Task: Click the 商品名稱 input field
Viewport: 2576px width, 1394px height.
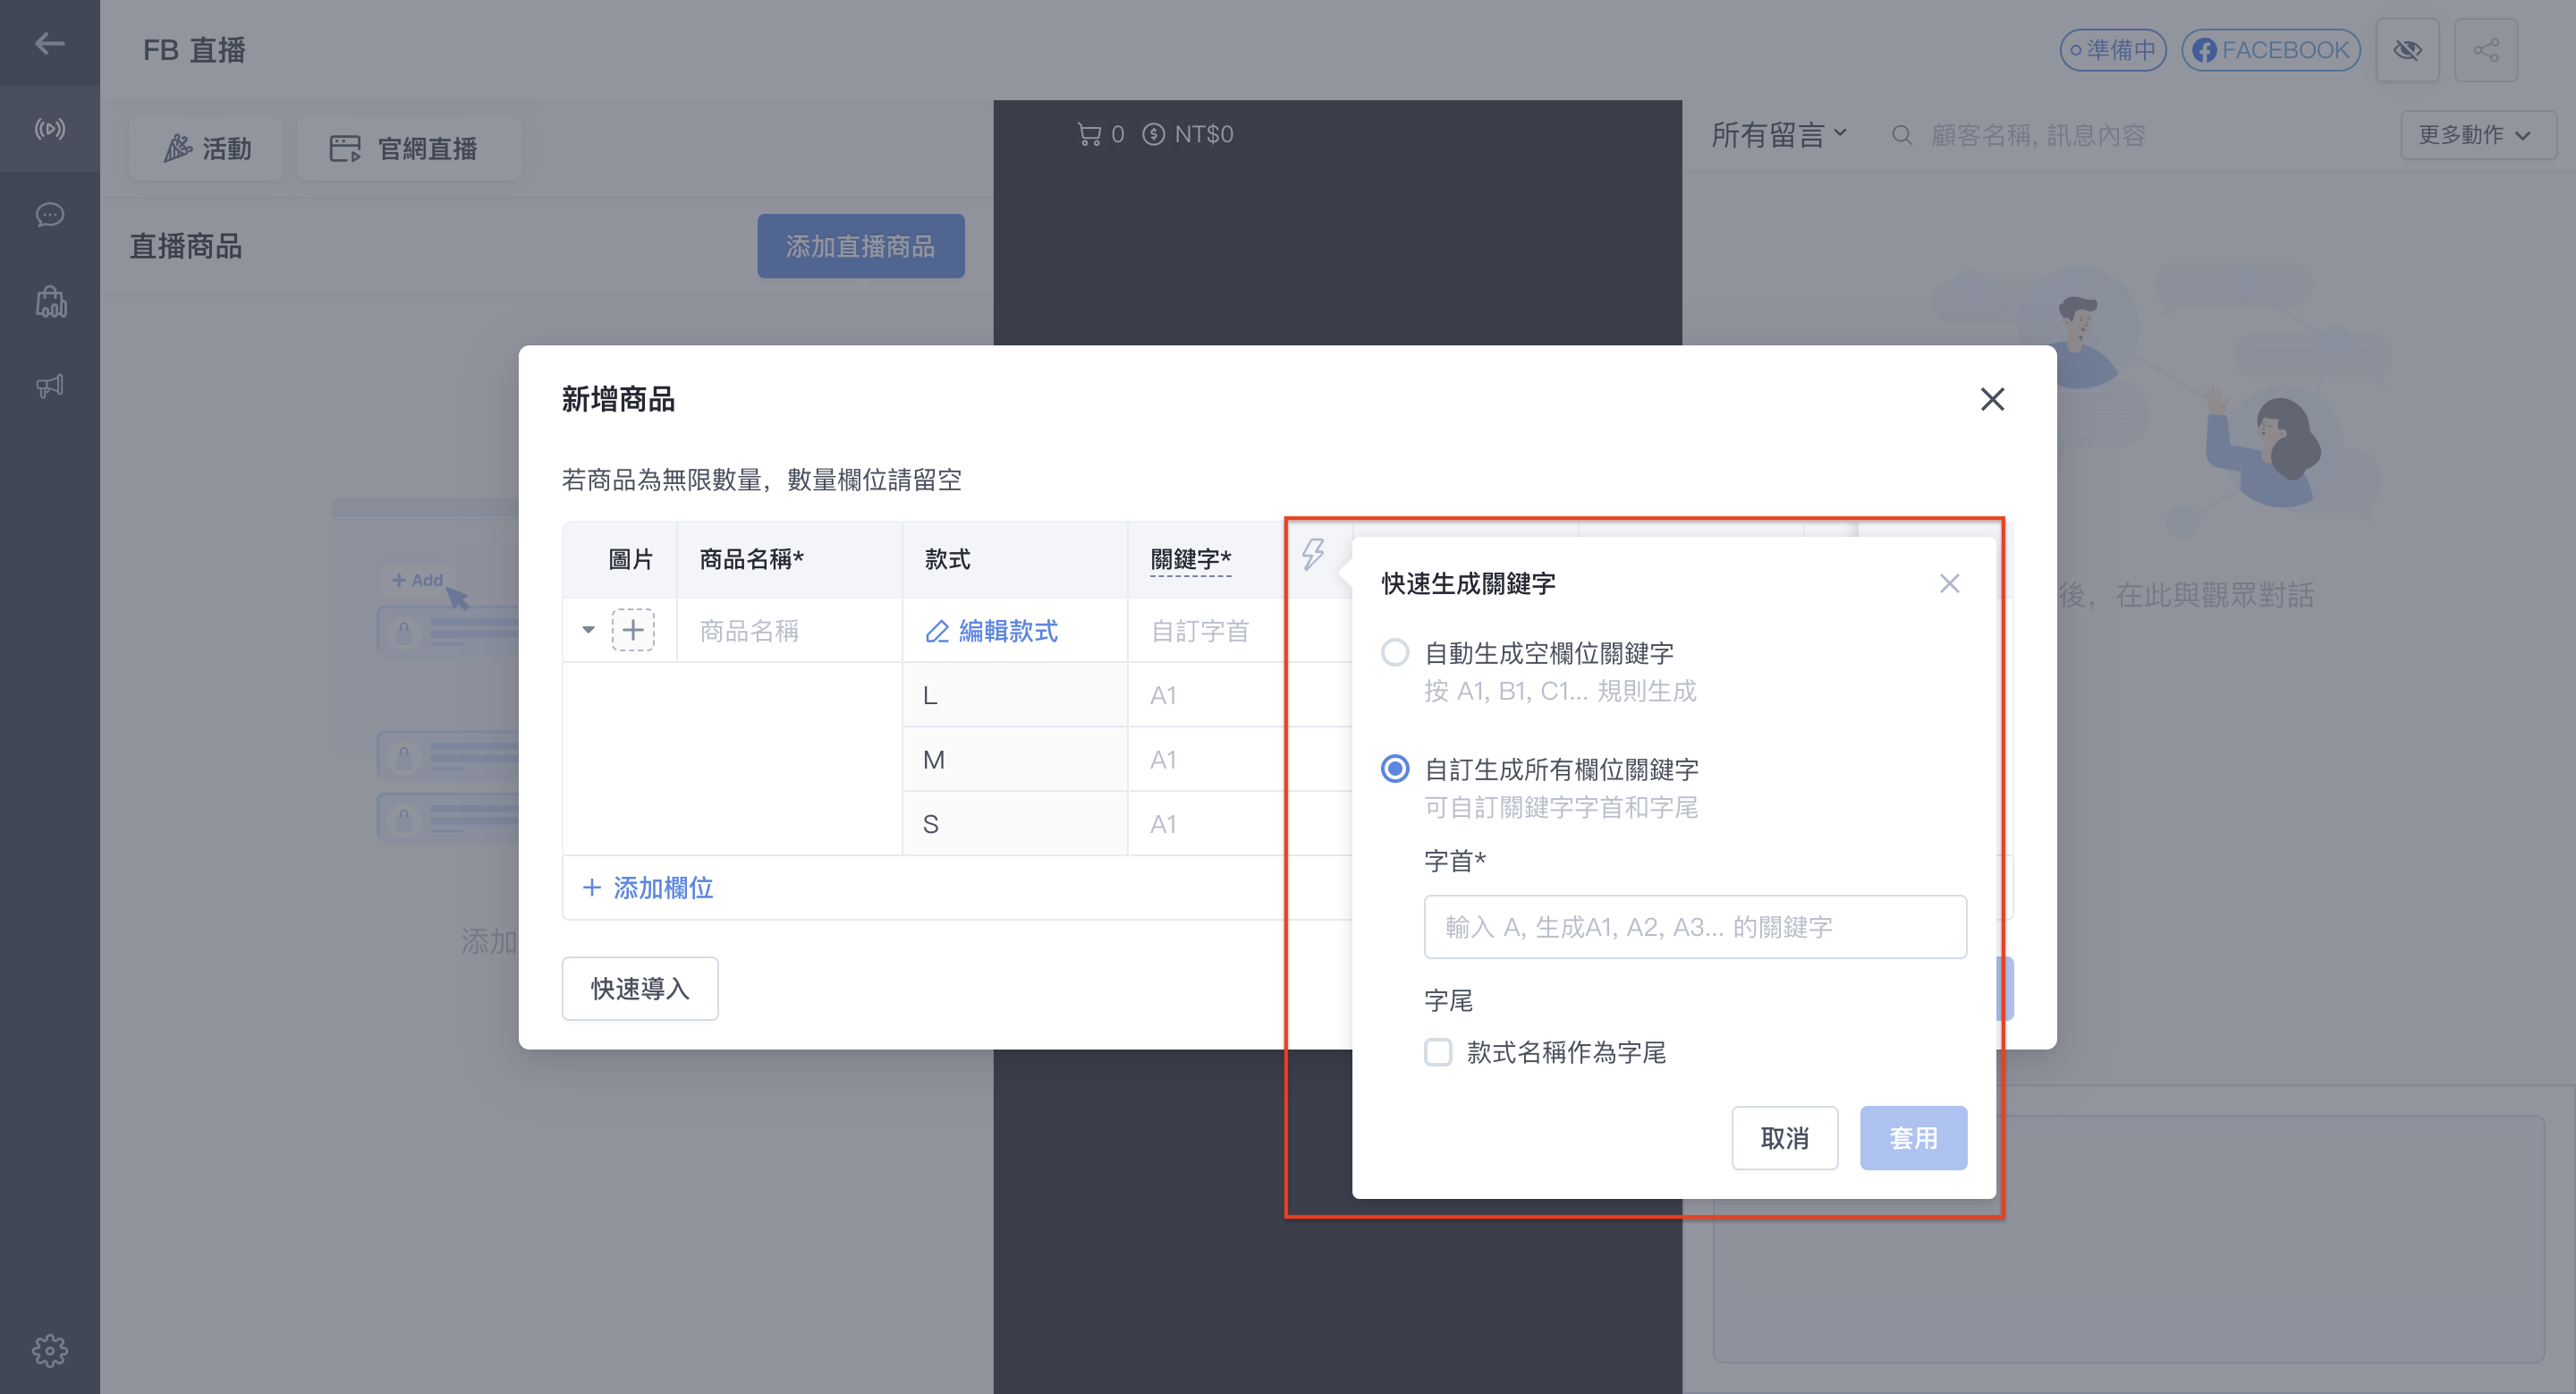Action: (789, 631)
